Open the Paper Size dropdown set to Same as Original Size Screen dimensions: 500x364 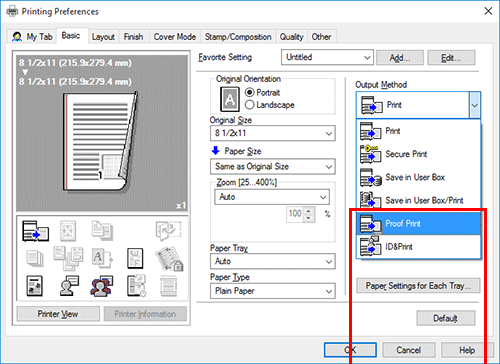click(273, 166)
